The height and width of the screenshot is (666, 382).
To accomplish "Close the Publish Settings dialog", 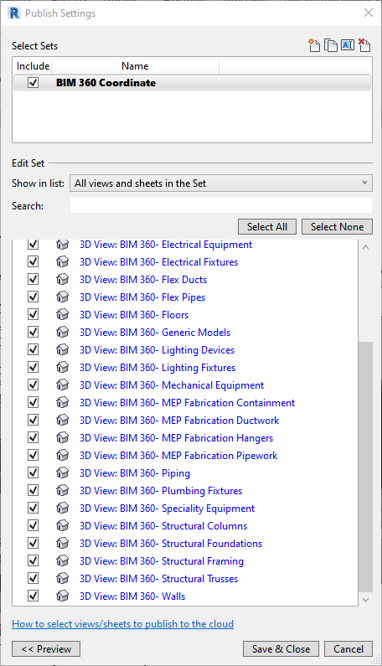I will pos(368,13).
